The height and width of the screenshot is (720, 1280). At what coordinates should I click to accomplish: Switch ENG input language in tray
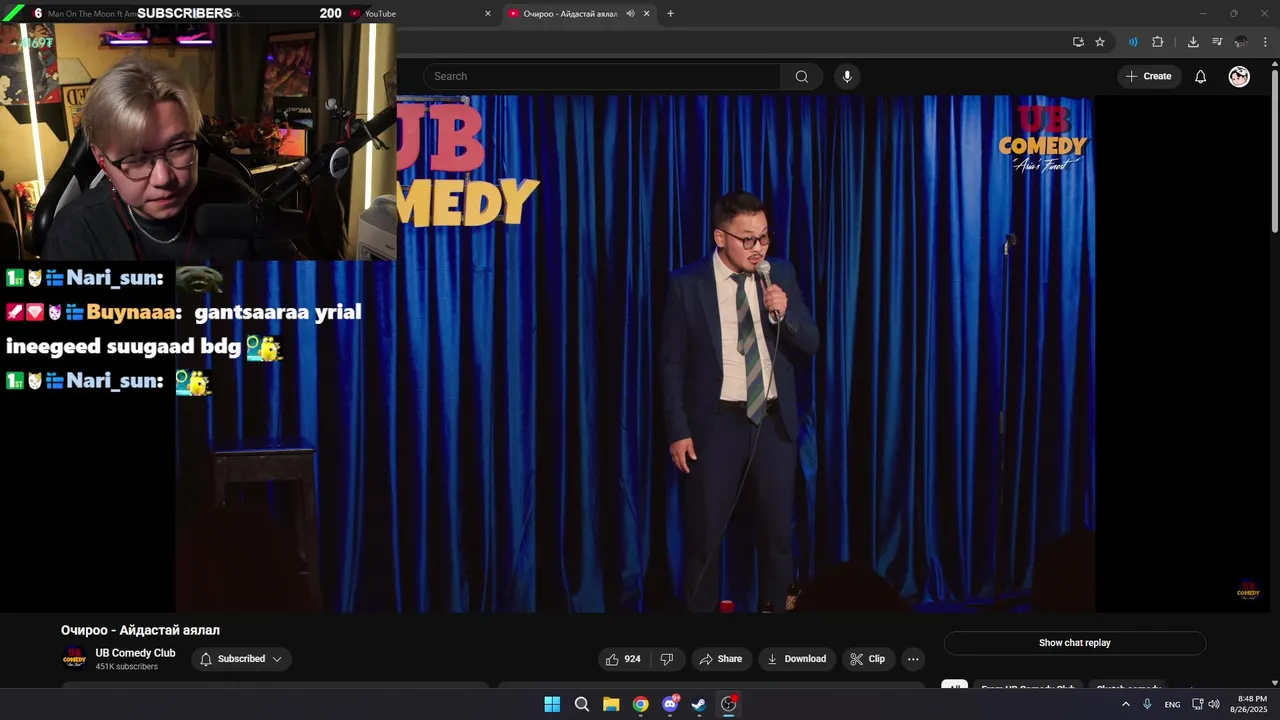(1173, 704)
